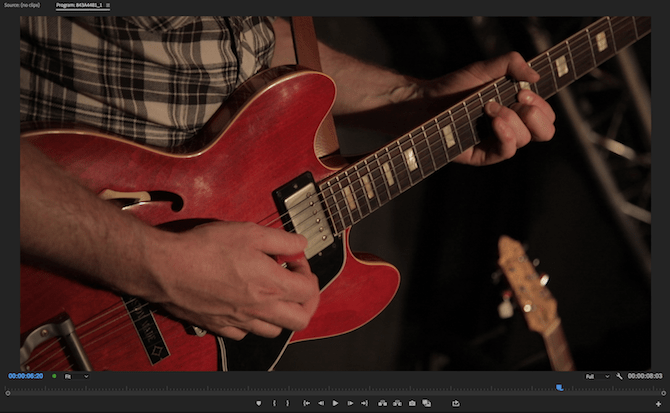670x413 pixels.
Task: Open the Full playback resolution dropdown
Action: [597, 376]
